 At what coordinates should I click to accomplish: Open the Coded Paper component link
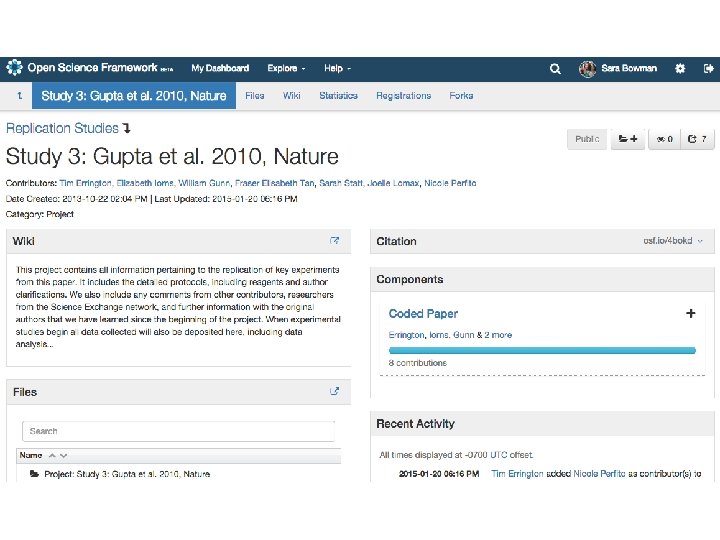click(423, 314)
